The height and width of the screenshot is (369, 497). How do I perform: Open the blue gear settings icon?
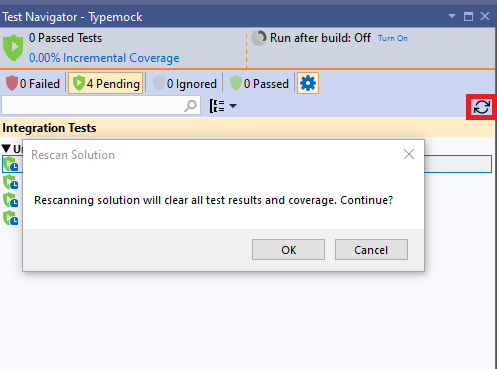click(308, 83)
